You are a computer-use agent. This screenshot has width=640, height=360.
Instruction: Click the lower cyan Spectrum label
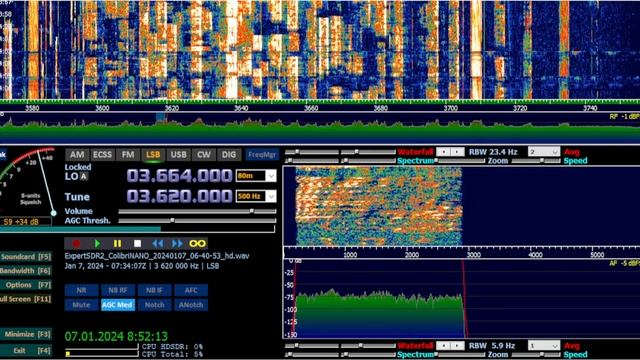tap(416, 355)
